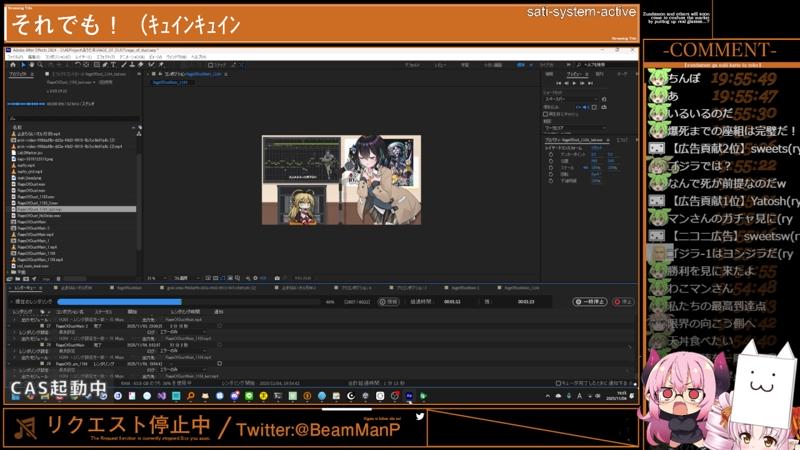Open the workspace overflow chevron
This screenshot has width=800, height=450.
pos(568,65)
